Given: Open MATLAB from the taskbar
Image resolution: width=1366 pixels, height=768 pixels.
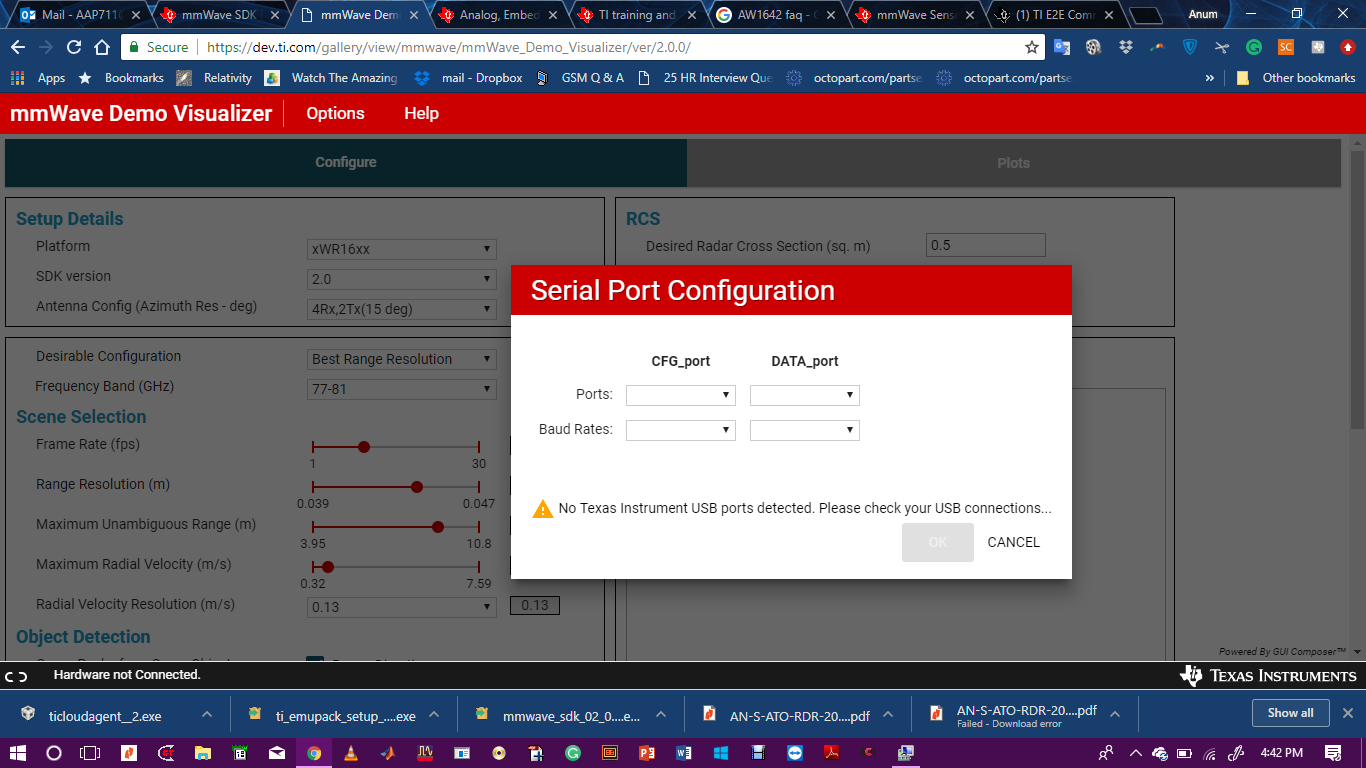Looking at the screenshot, I should click(387, 752).
